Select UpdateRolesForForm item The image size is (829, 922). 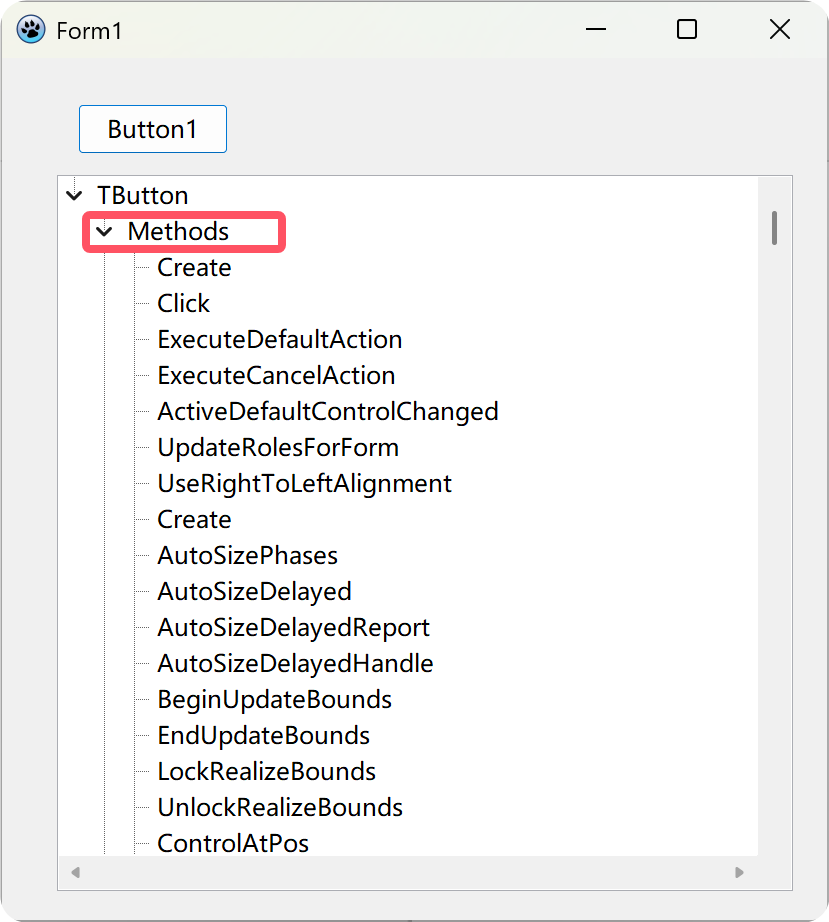click(x=278, y=447)
